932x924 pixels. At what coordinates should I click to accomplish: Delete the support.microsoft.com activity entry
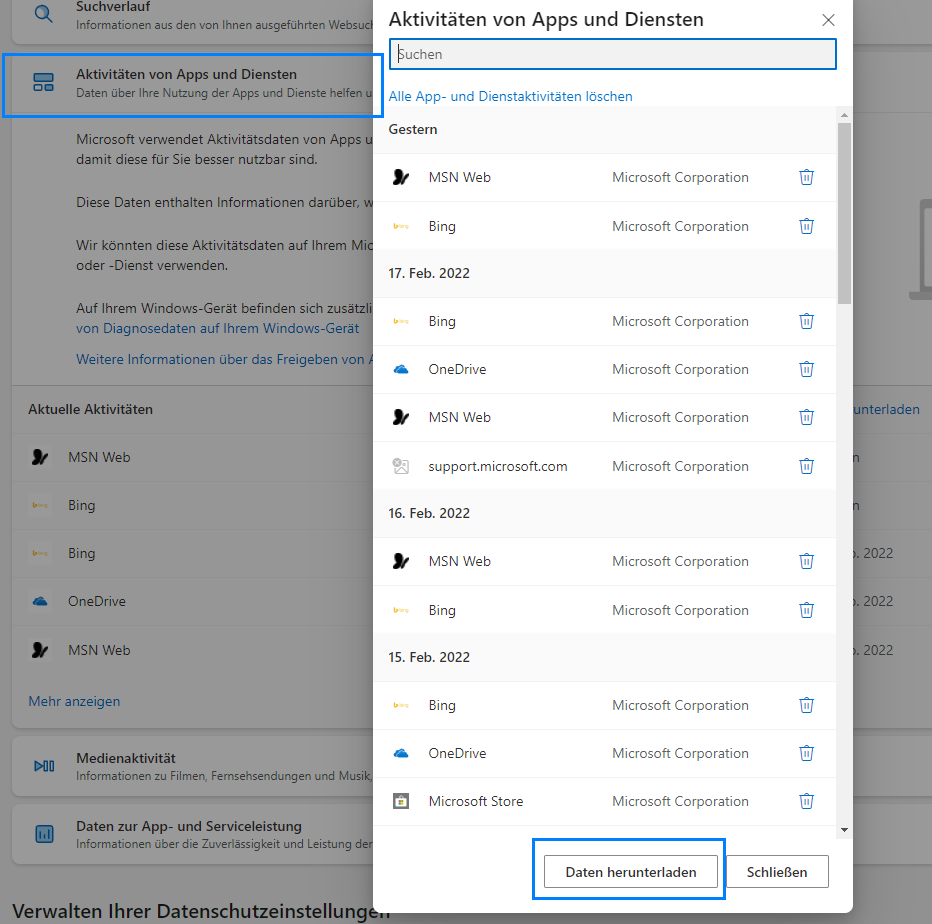point(806,466)
